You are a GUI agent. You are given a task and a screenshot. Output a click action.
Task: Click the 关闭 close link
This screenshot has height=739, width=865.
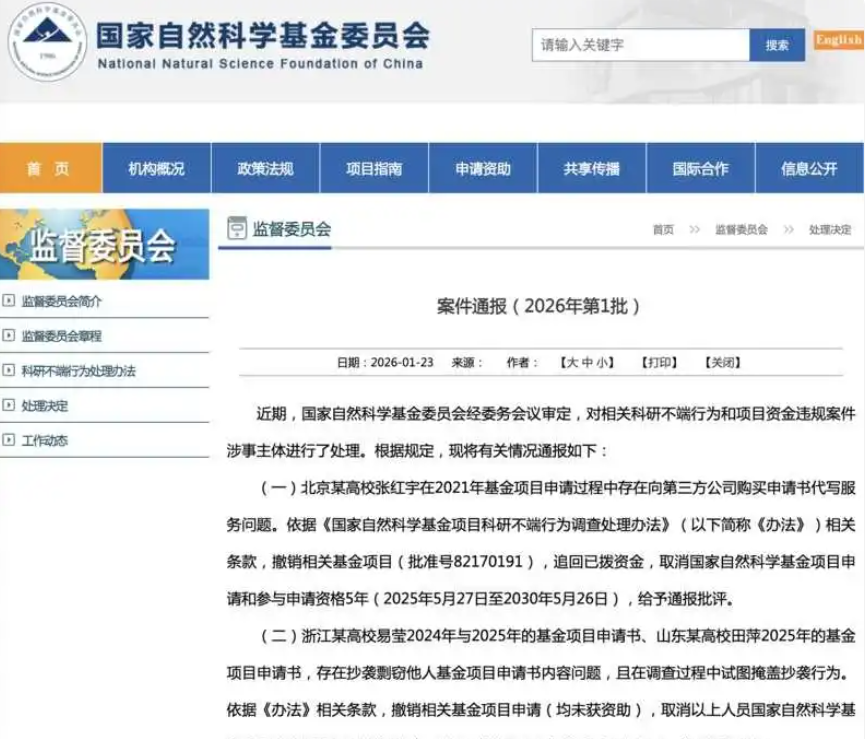(723, 362)
